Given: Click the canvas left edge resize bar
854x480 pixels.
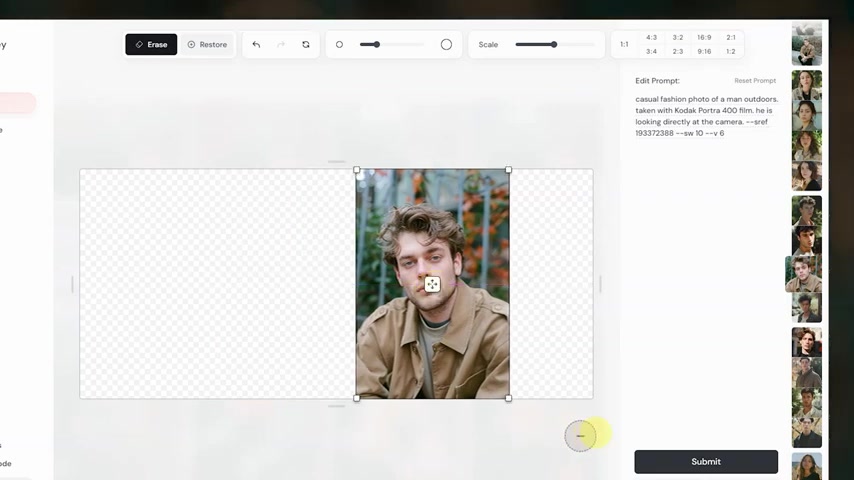Looking at the screenshot, I should pos(72,284).
